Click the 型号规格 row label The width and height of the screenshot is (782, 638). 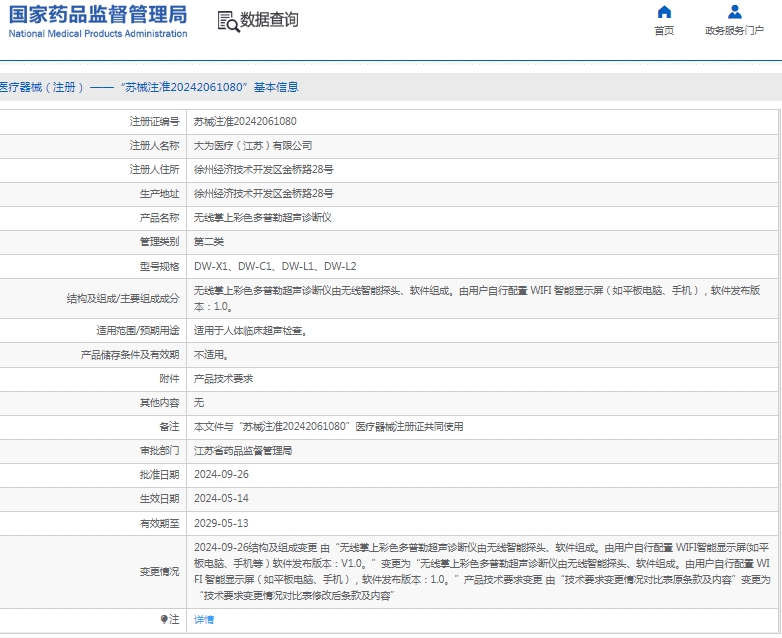tap(159, 266)
